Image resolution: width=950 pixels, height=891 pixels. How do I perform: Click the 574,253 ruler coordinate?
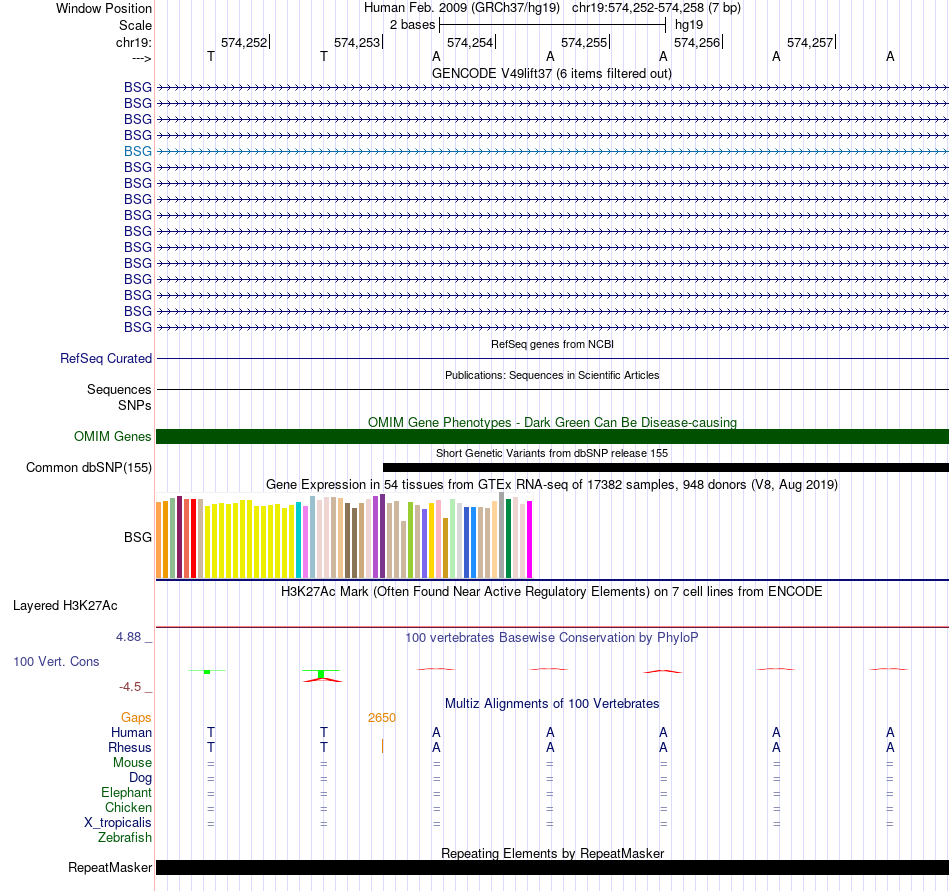[x=357, y=42]
